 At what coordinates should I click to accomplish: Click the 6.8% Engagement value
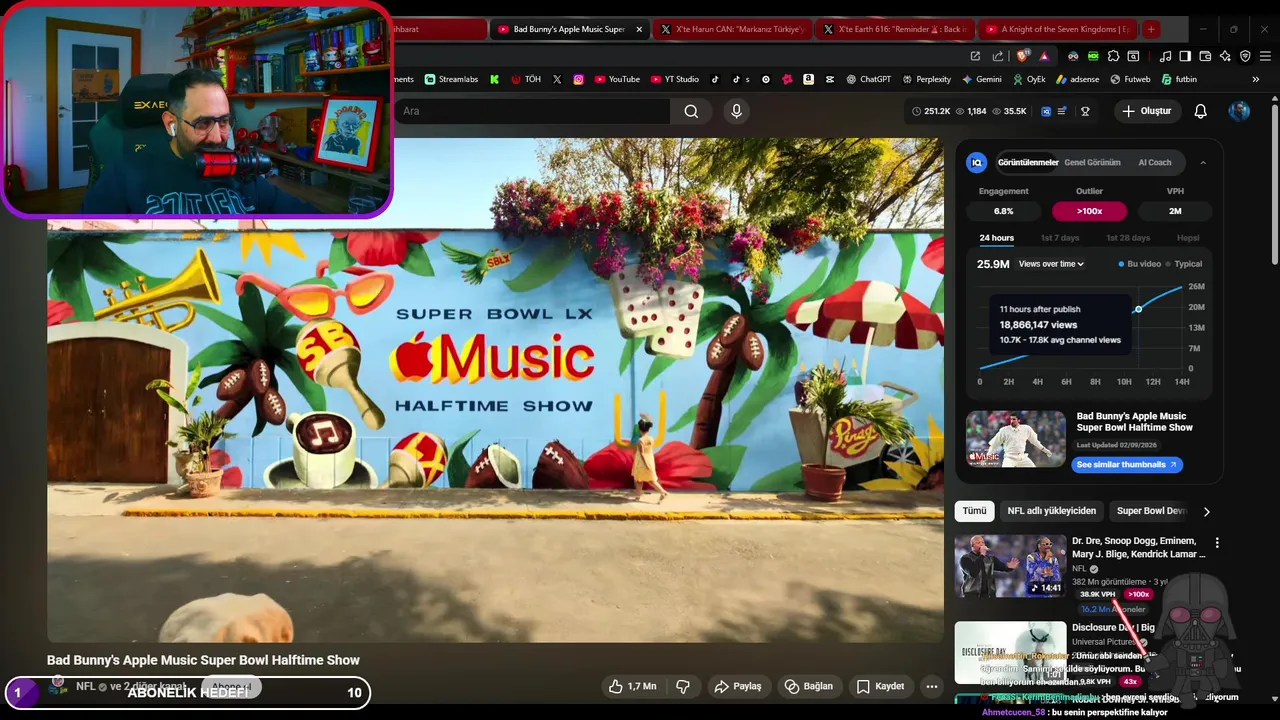click(1003, 211)
